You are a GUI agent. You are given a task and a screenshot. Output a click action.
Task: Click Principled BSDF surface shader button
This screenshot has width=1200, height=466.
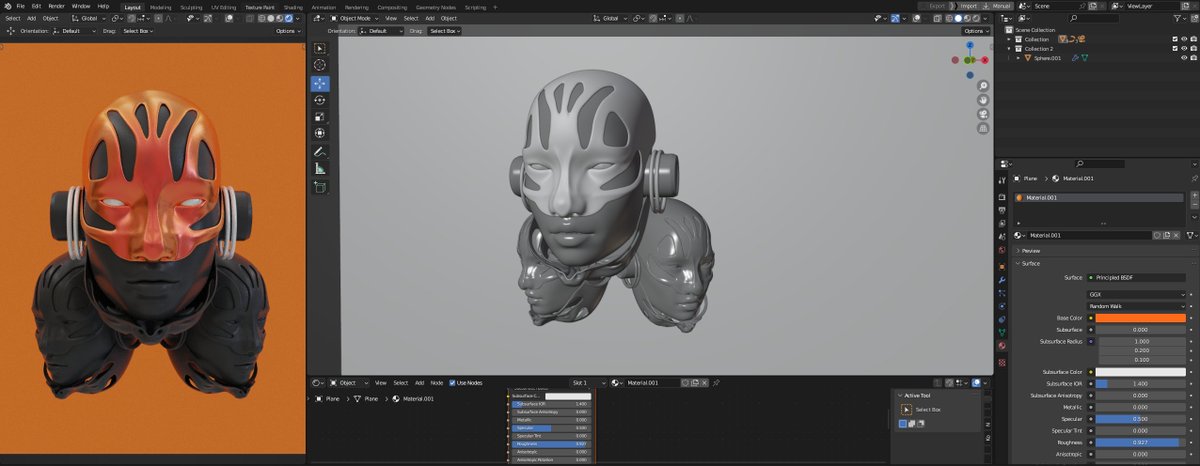click(1136, 277)
